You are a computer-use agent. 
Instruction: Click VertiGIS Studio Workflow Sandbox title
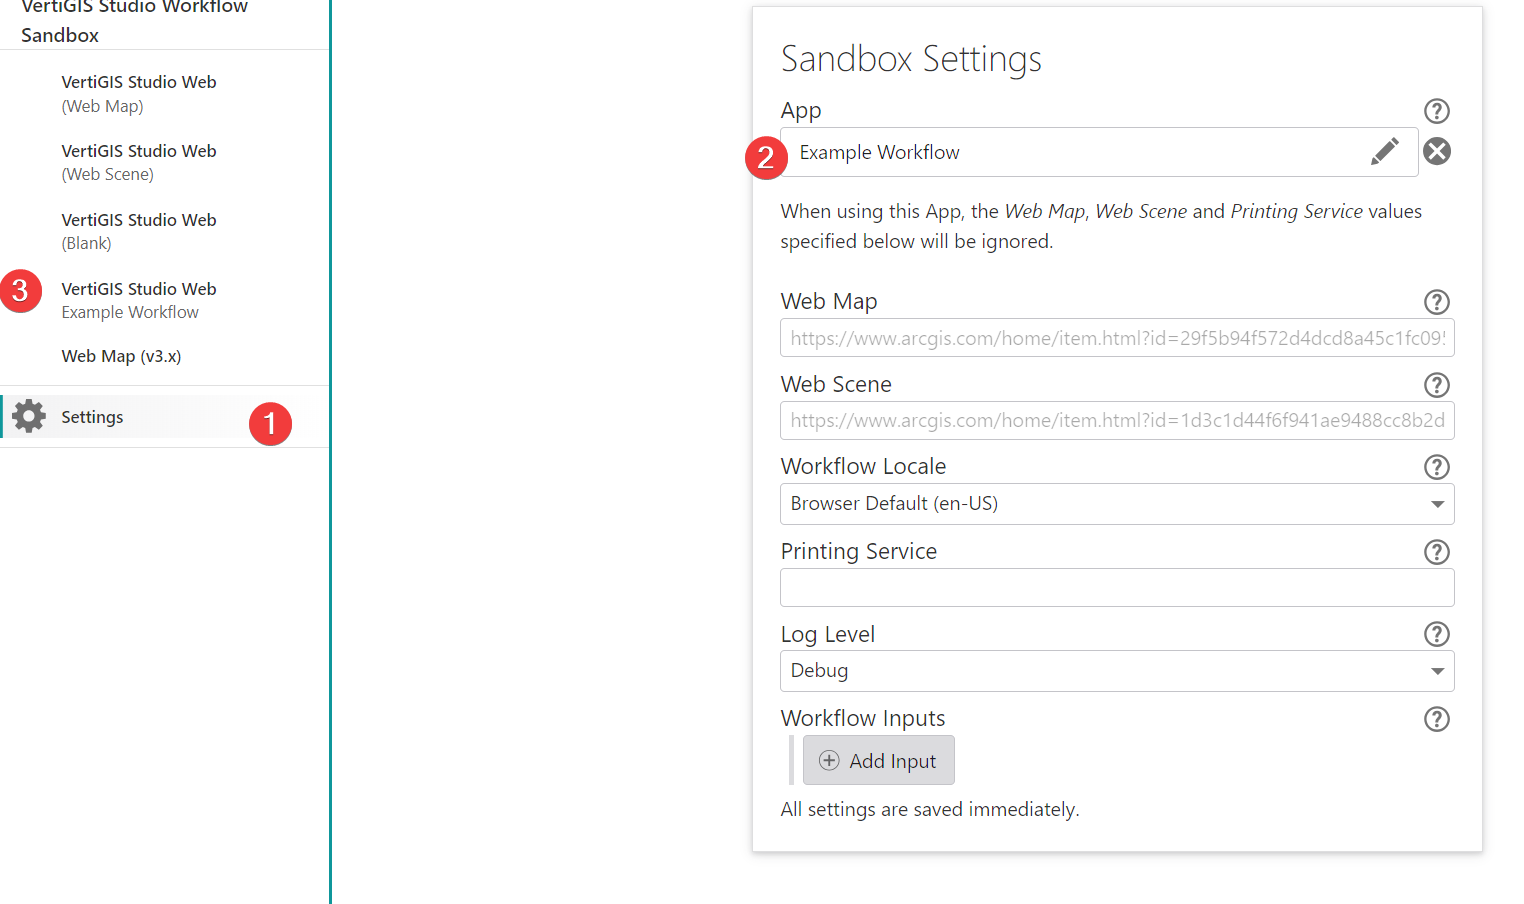point(134,21)
